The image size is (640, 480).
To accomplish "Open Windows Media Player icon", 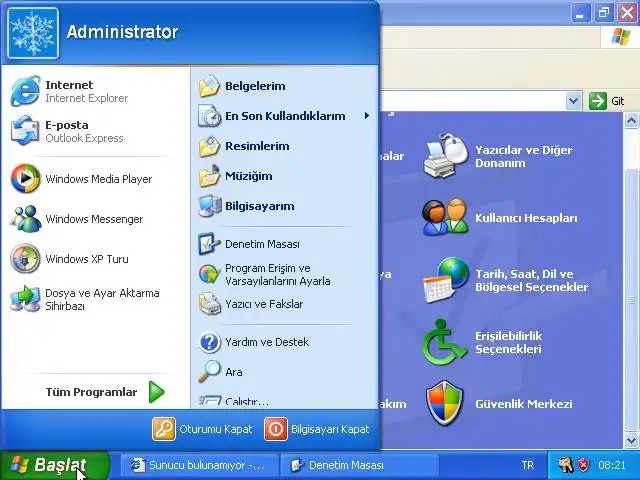I will click(25, 178).
